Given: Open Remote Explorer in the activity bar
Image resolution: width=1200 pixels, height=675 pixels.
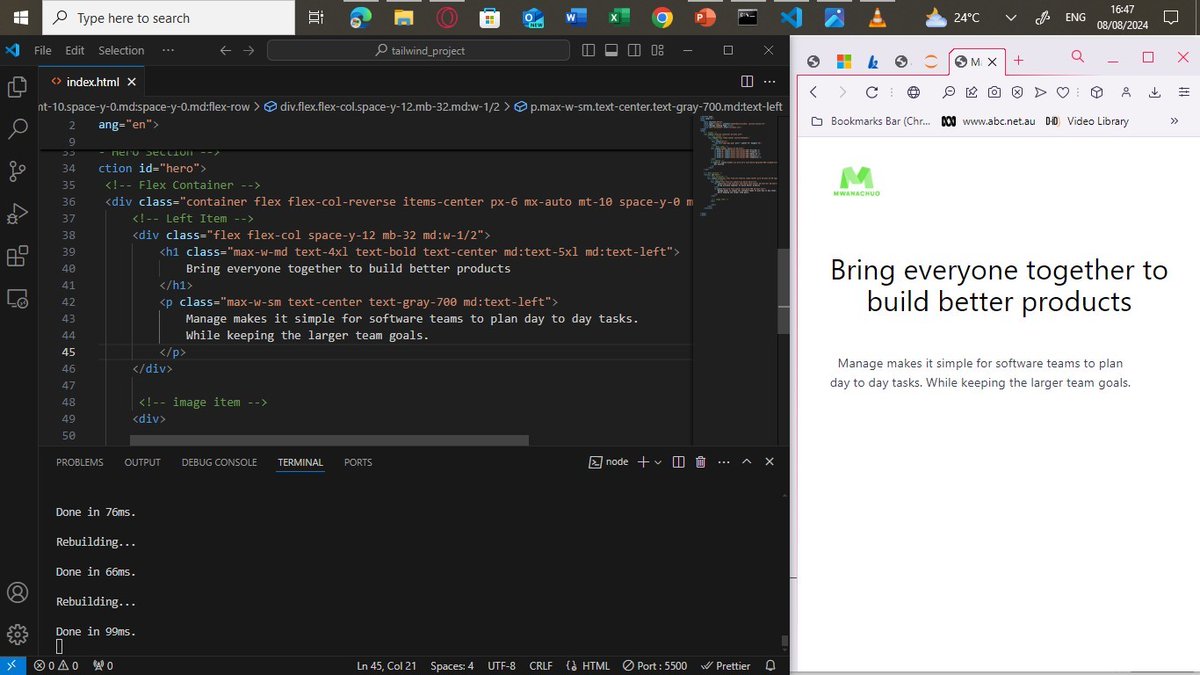Looking at the screenshot, I should tap(16, 298).
